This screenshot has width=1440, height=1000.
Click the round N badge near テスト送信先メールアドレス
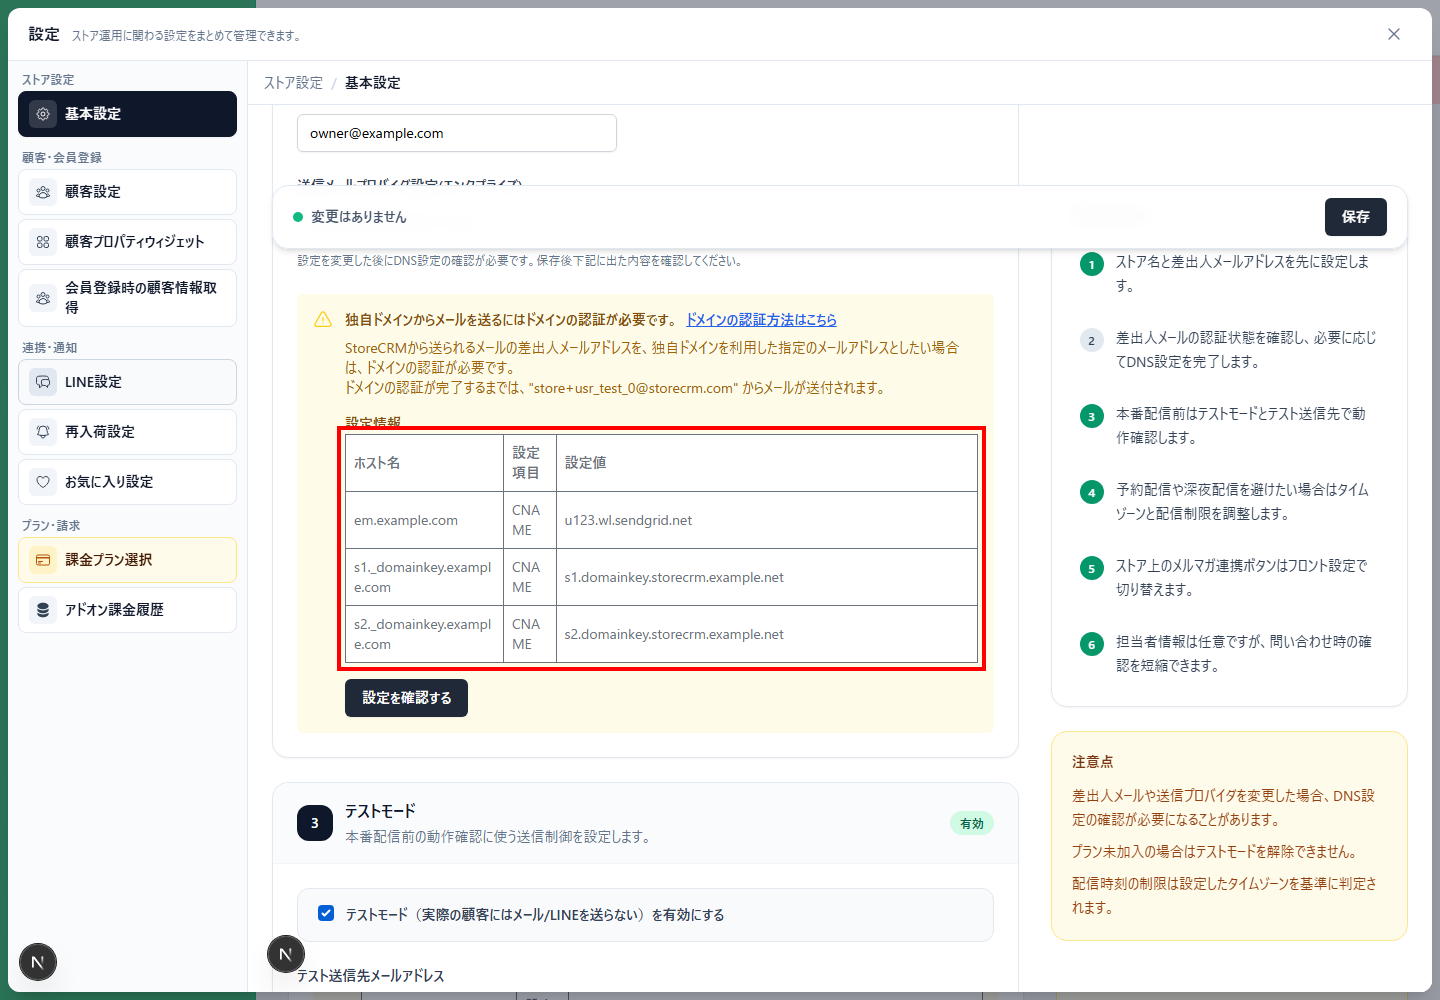(x=286, y=954)
